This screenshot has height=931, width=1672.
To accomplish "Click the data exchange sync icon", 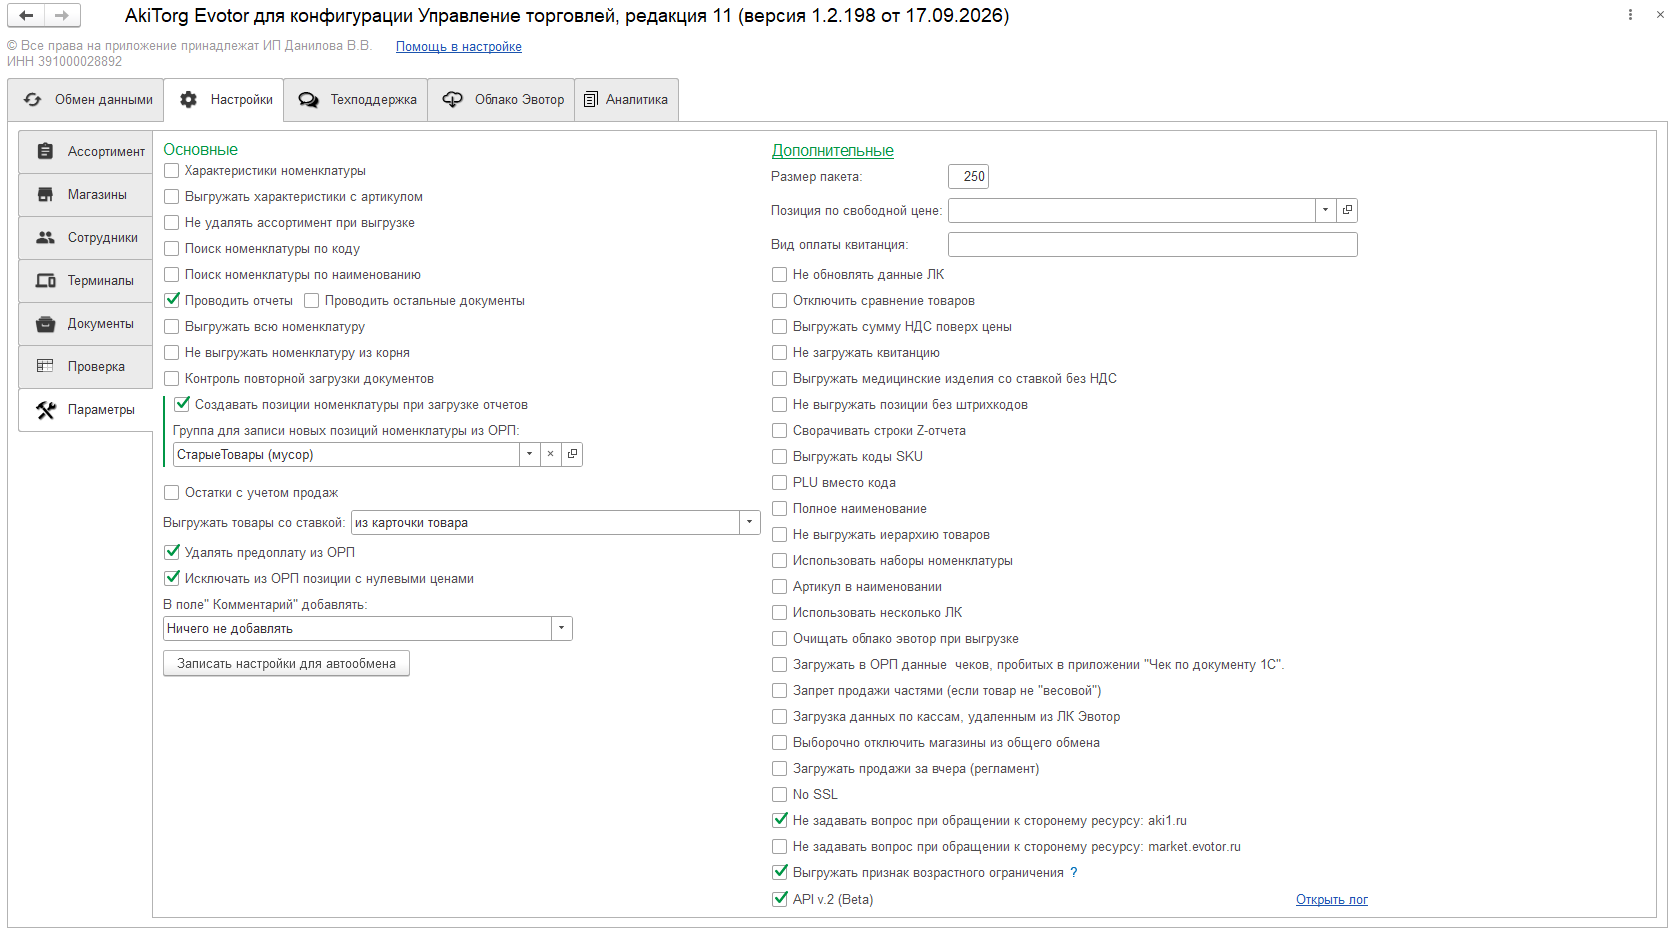I will pos(33,100).
